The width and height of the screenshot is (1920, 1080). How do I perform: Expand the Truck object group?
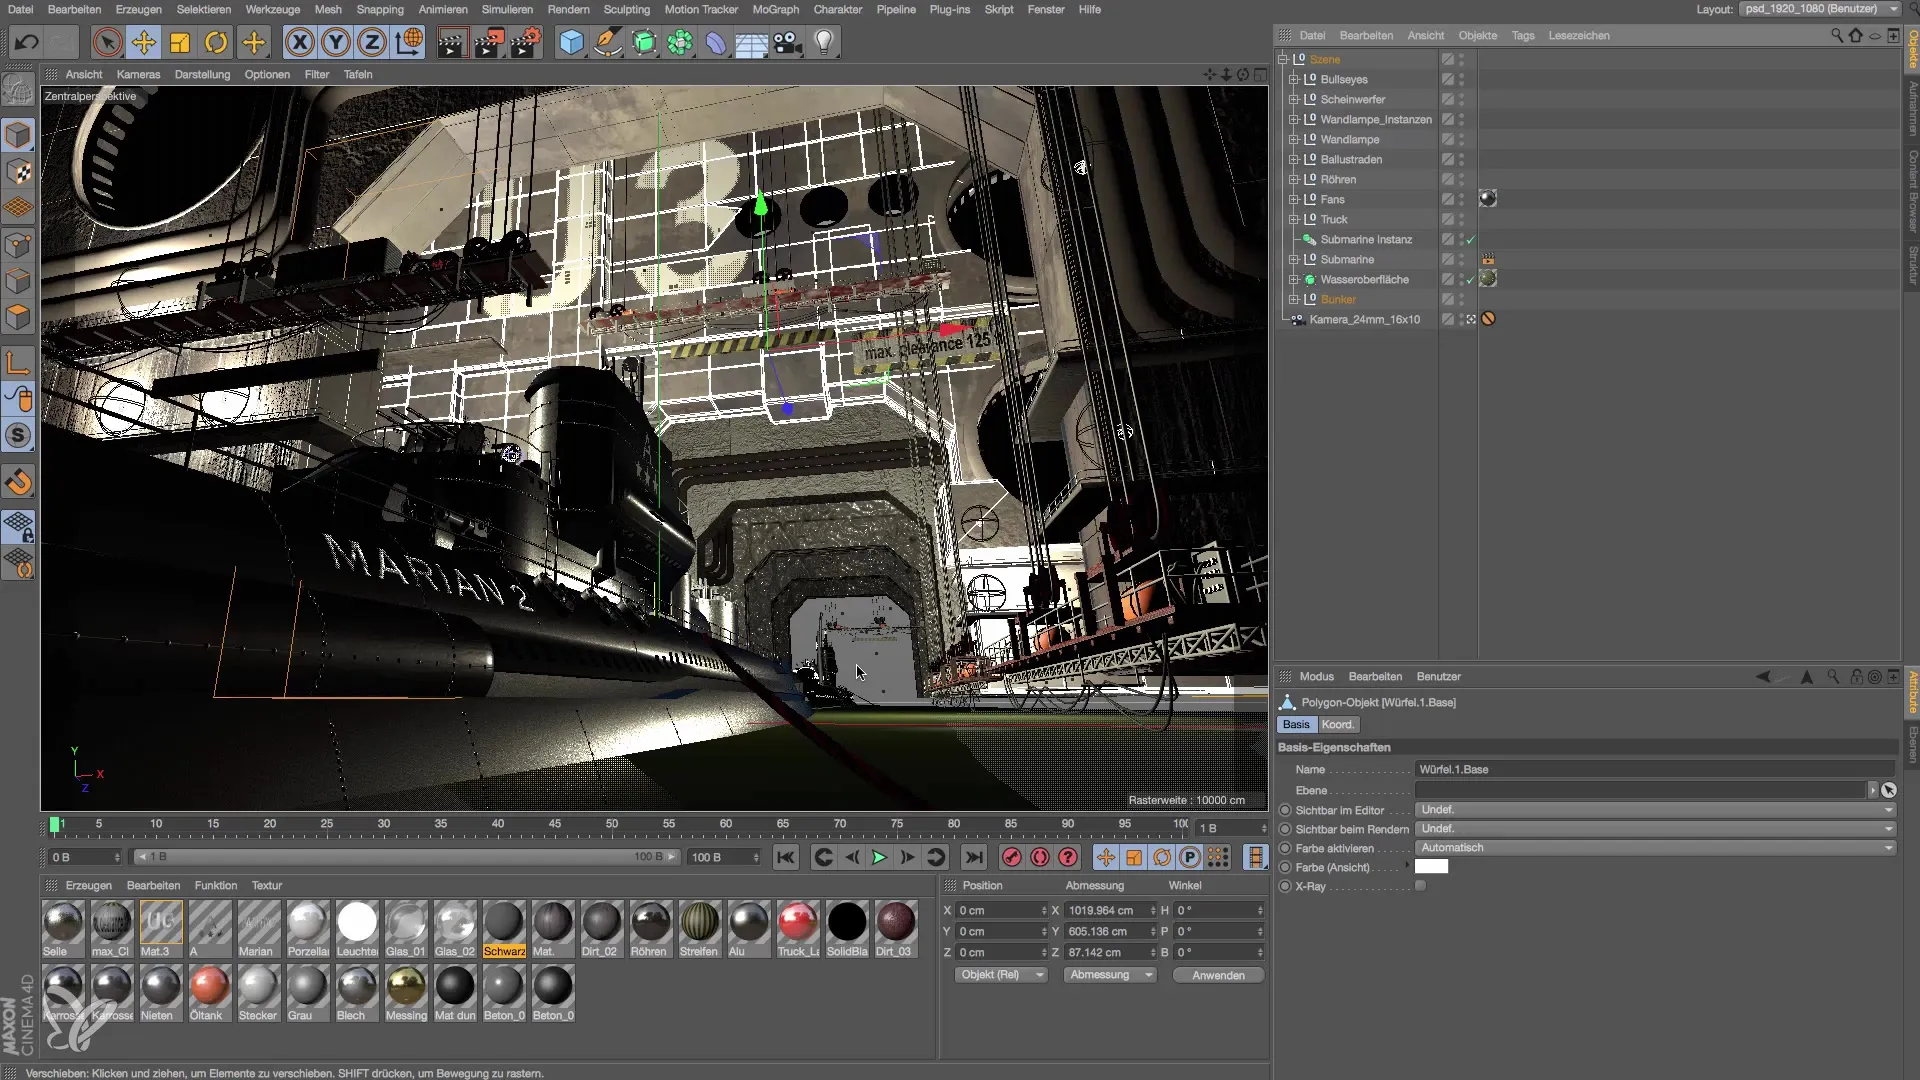pos(1293,219)
